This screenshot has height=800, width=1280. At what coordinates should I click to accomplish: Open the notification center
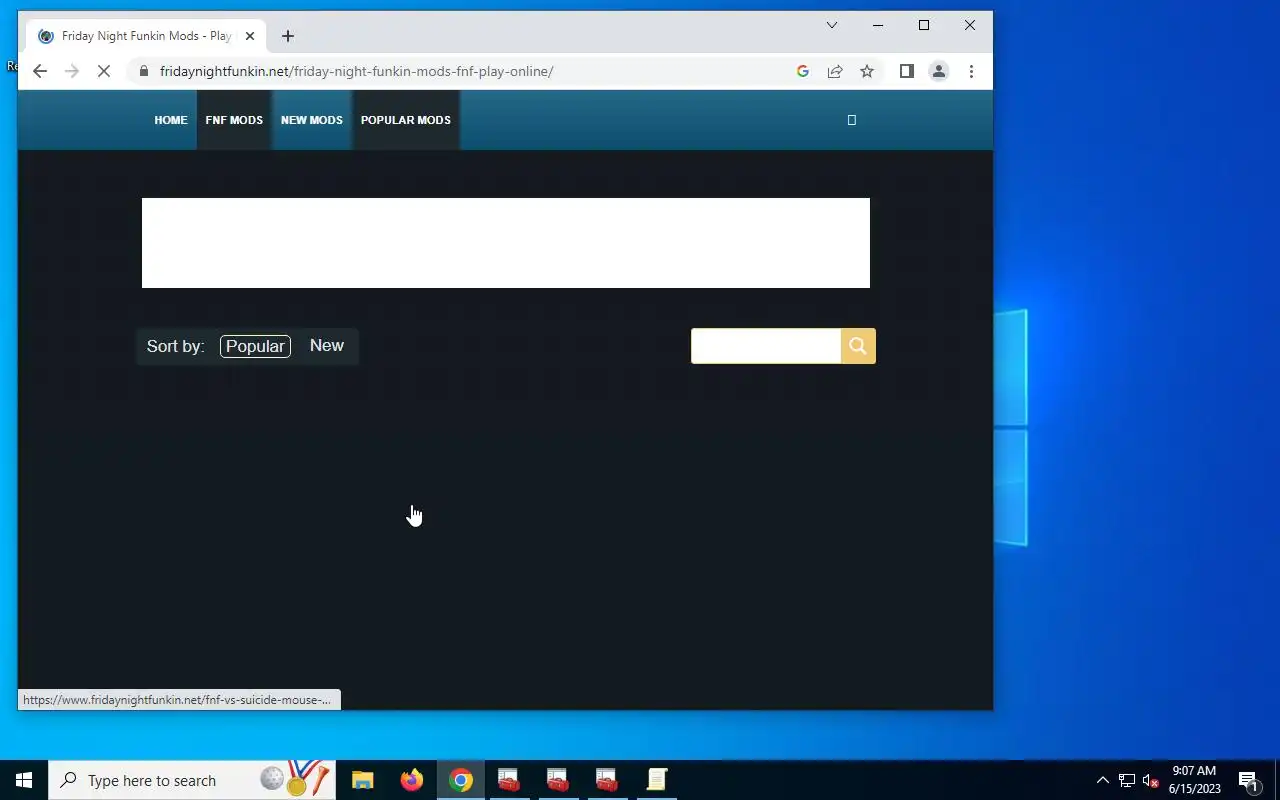click(1249, 780)
